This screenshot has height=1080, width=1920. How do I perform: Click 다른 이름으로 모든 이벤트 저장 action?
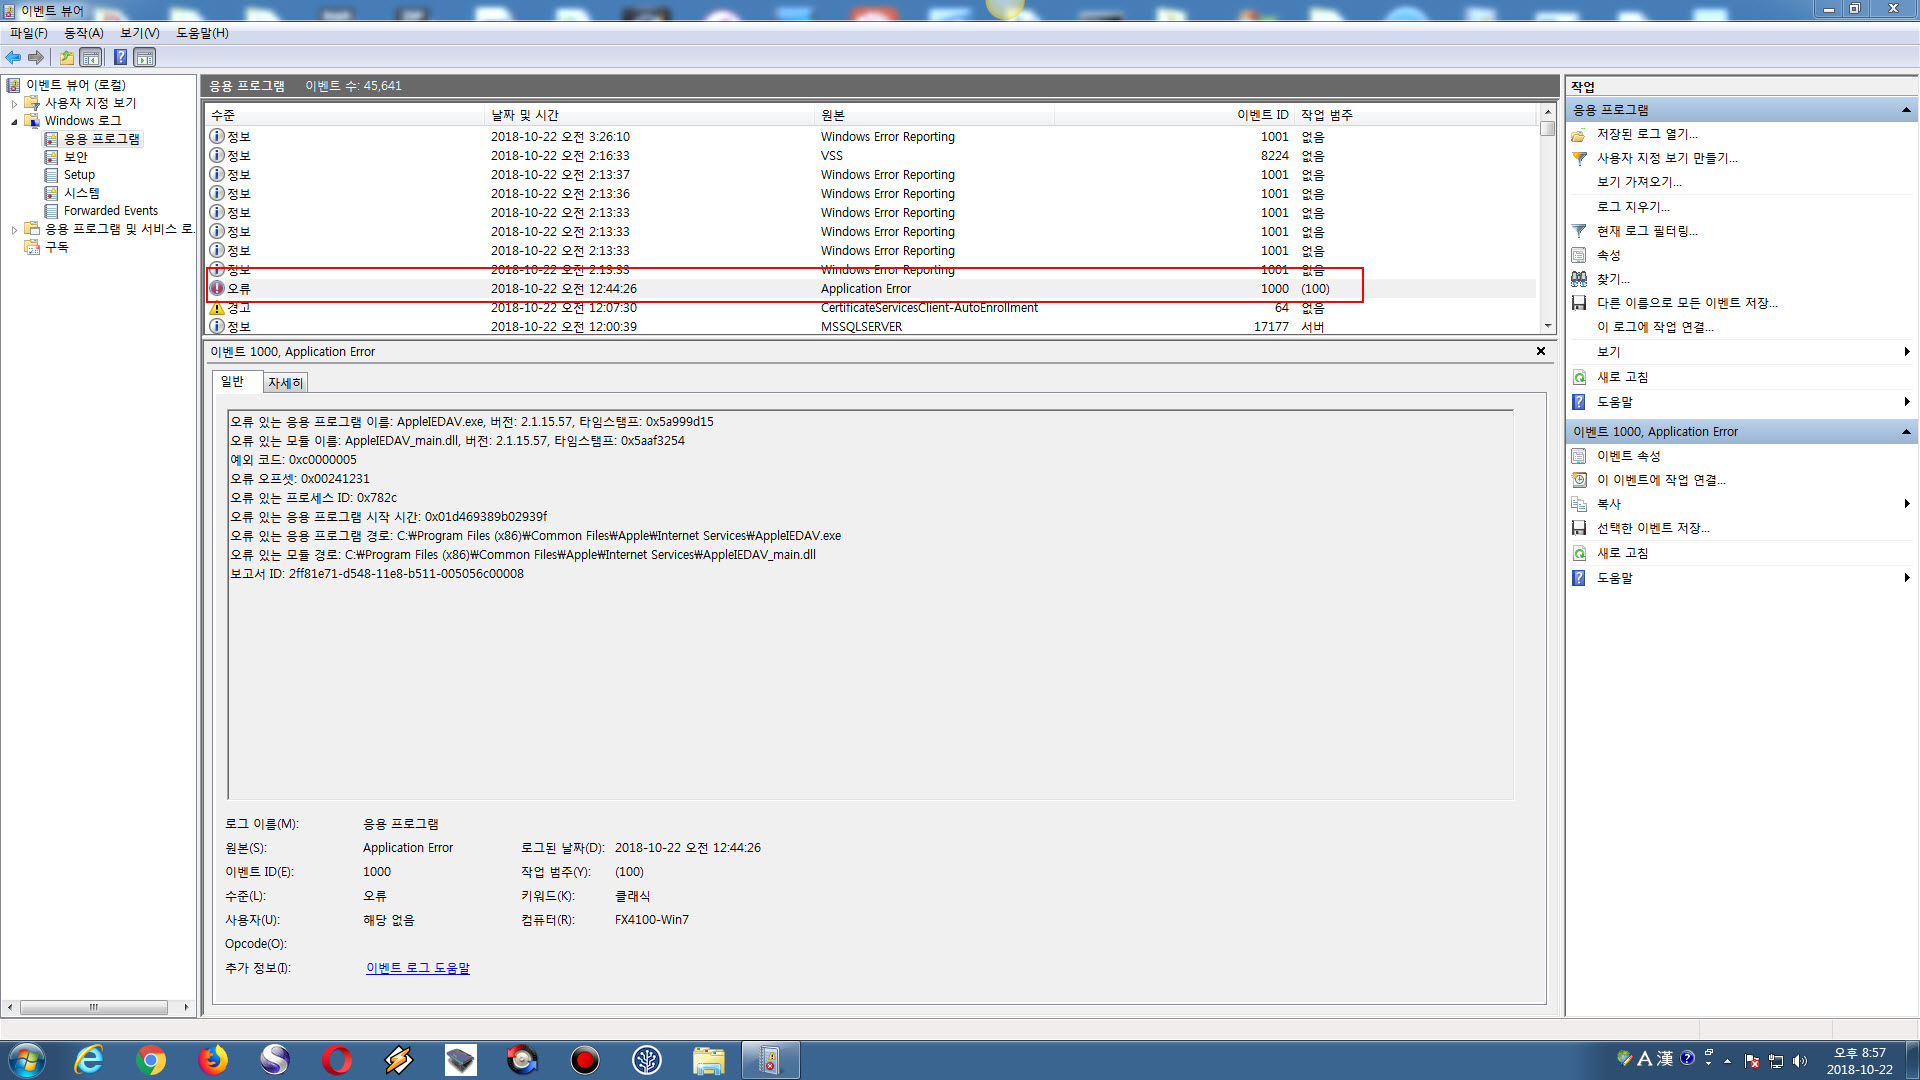[1687, 303]
